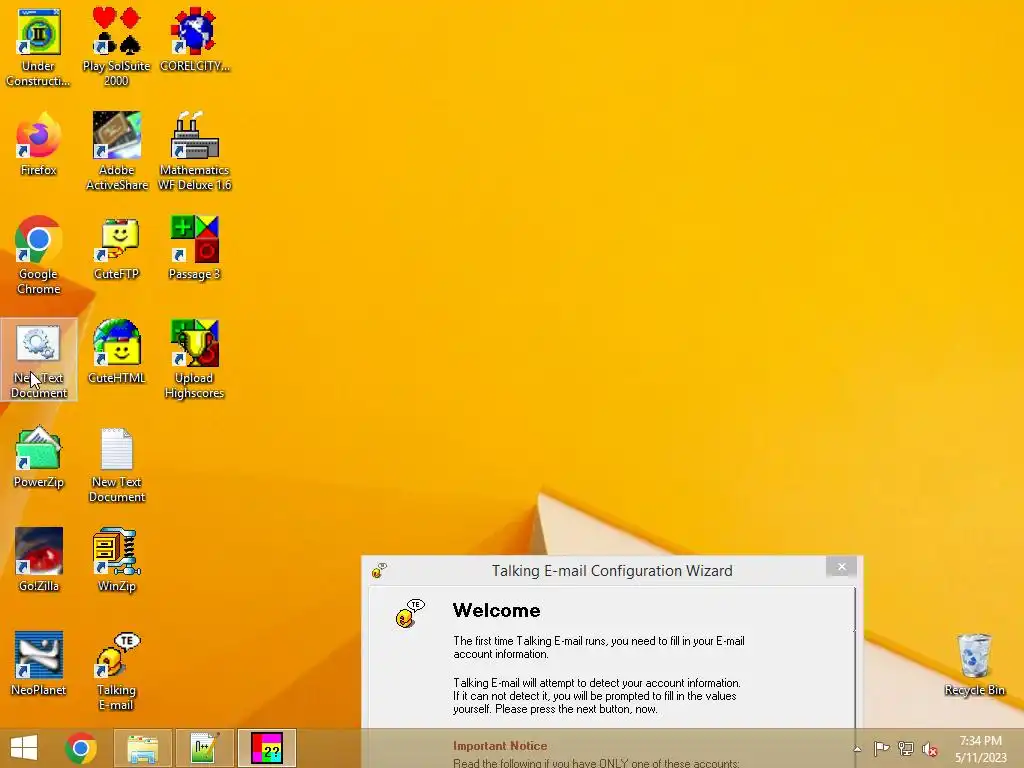
Task: Open the Windows Start button
Action: pos(24,748)
